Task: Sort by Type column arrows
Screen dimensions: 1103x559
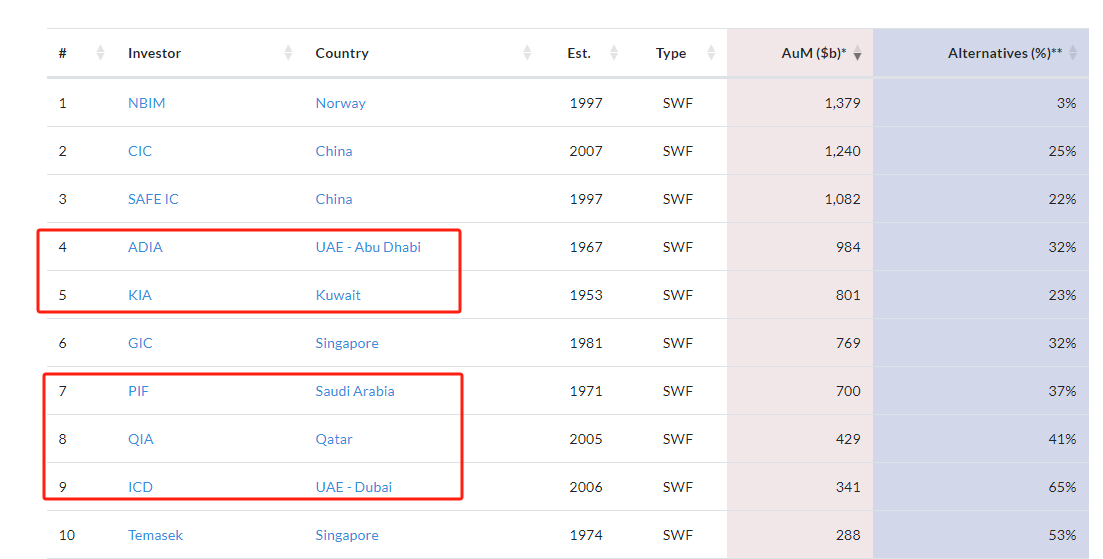Action: coord(711,53)
